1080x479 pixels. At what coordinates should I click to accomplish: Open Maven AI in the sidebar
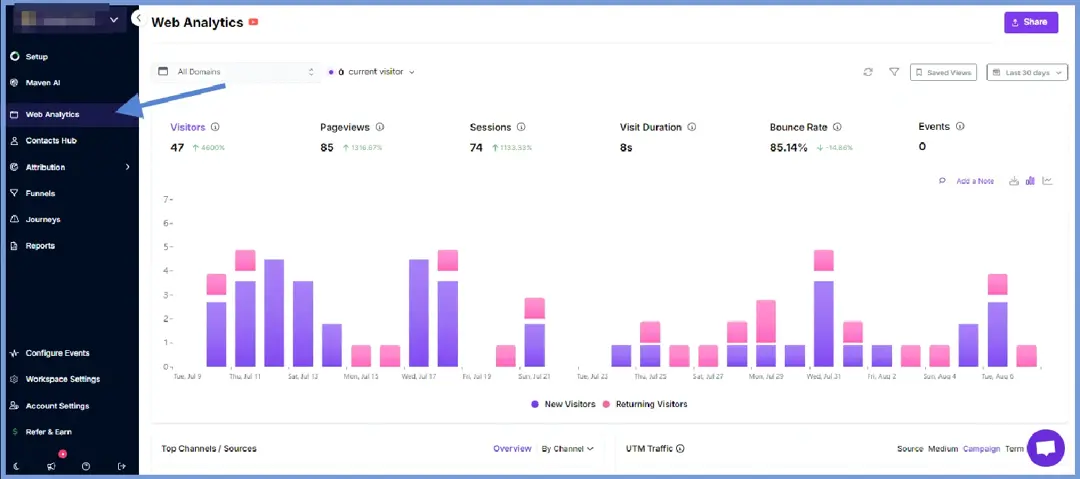(43, 83)
